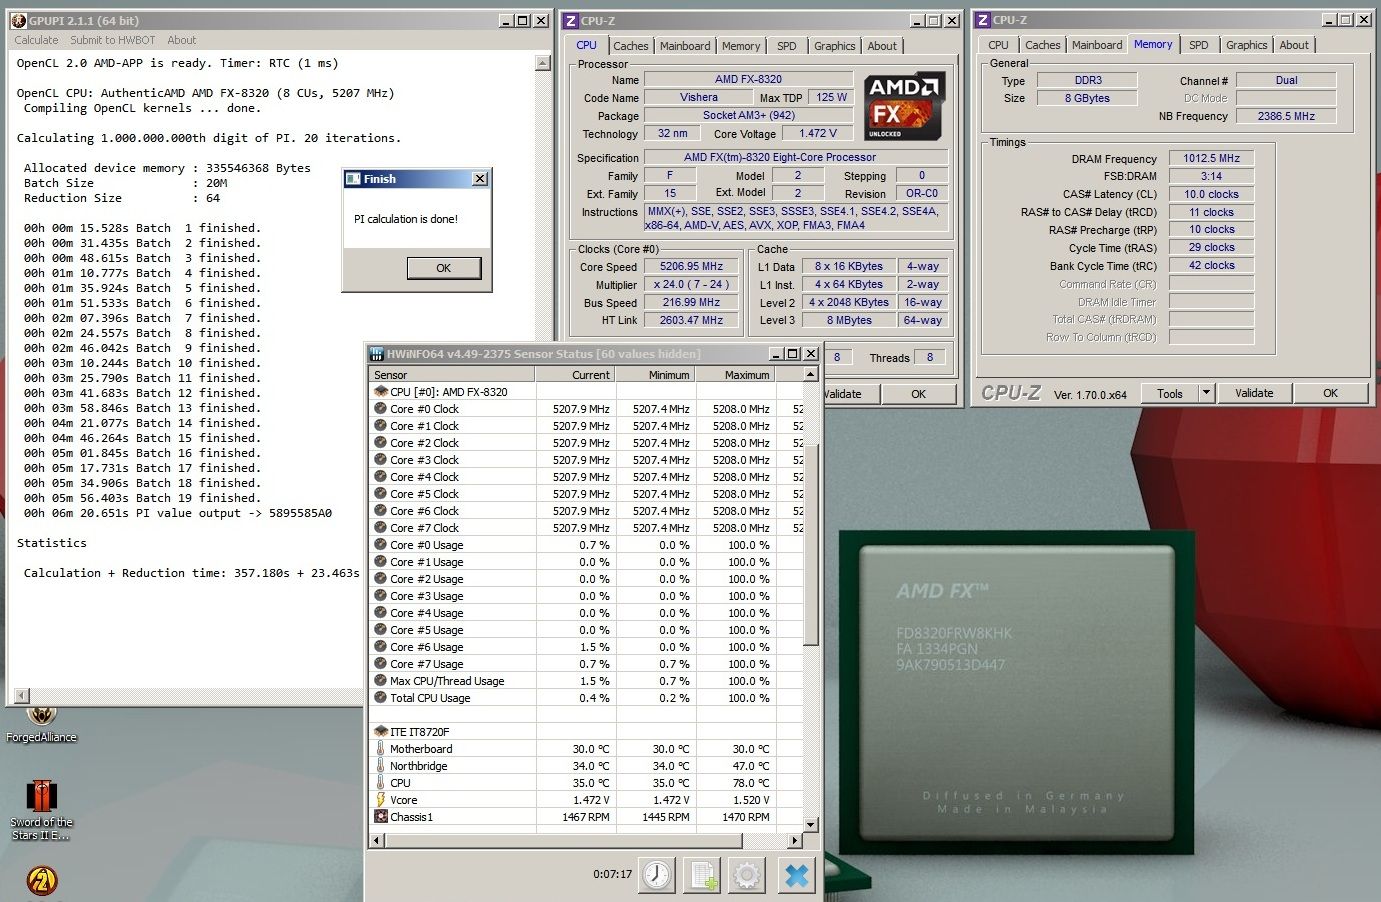Click OK in the Finish dialog
The image size is (1381, 902).
(x=444, y=268)
